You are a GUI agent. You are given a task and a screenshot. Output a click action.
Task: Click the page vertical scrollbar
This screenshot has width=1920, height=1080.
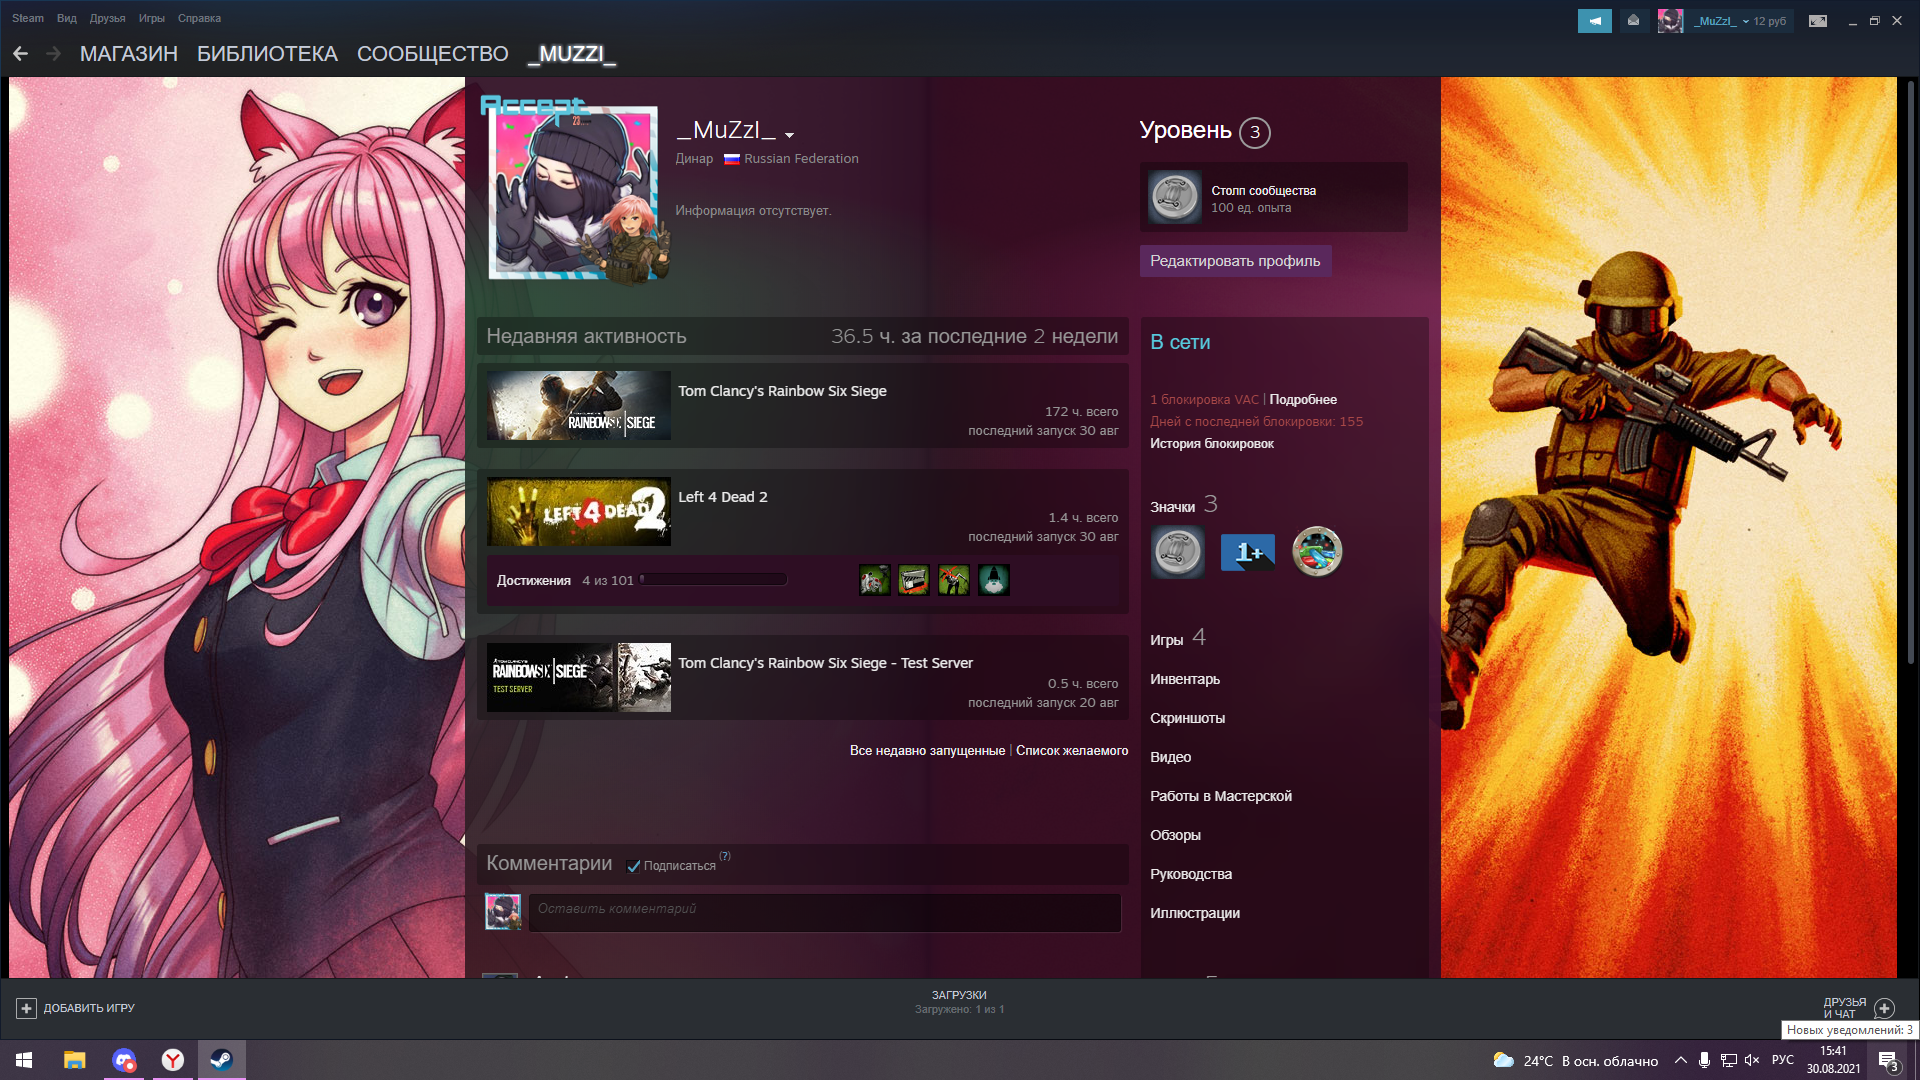[1911, 370]
